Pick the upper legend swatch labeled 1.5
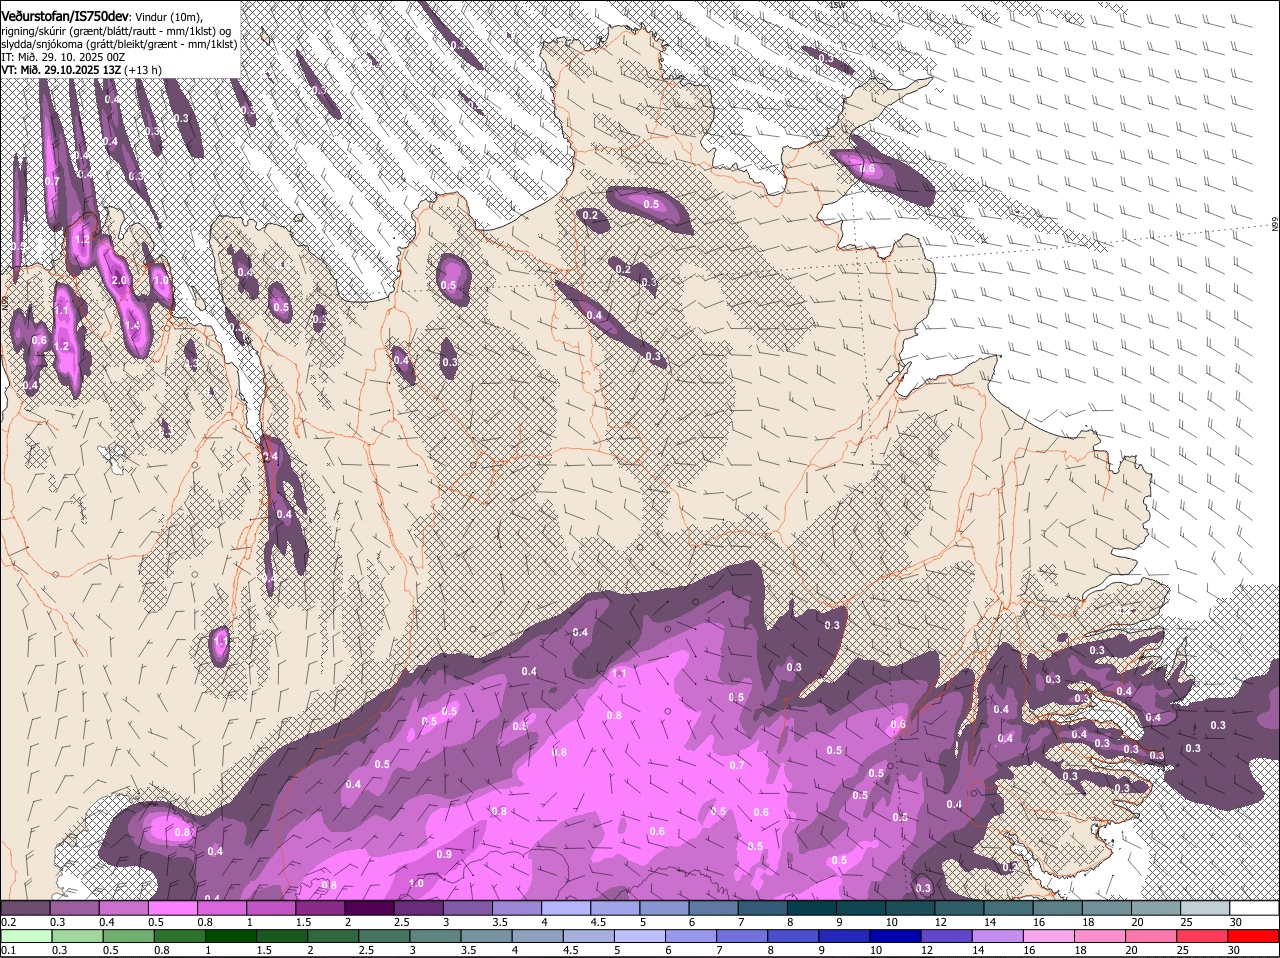The image size is (1280, 958). 320,908
